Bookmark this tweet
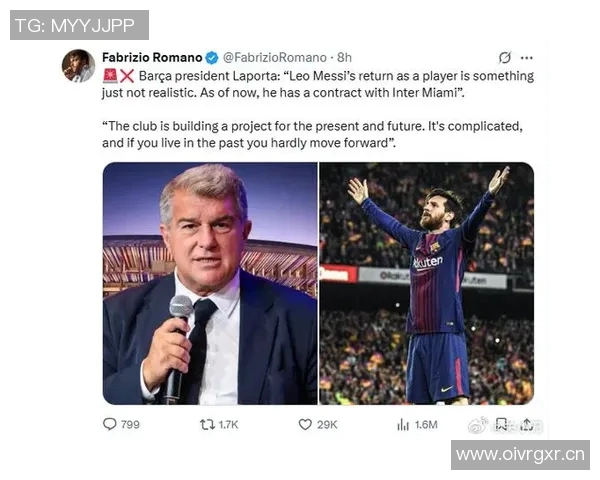Screen dimensions: 600x480 click(x=501, y=424)
